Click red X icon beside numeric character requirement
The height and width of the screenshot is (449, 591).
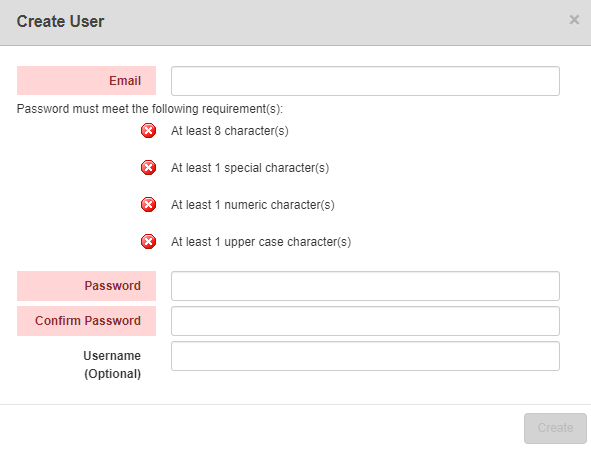point(149,205)
